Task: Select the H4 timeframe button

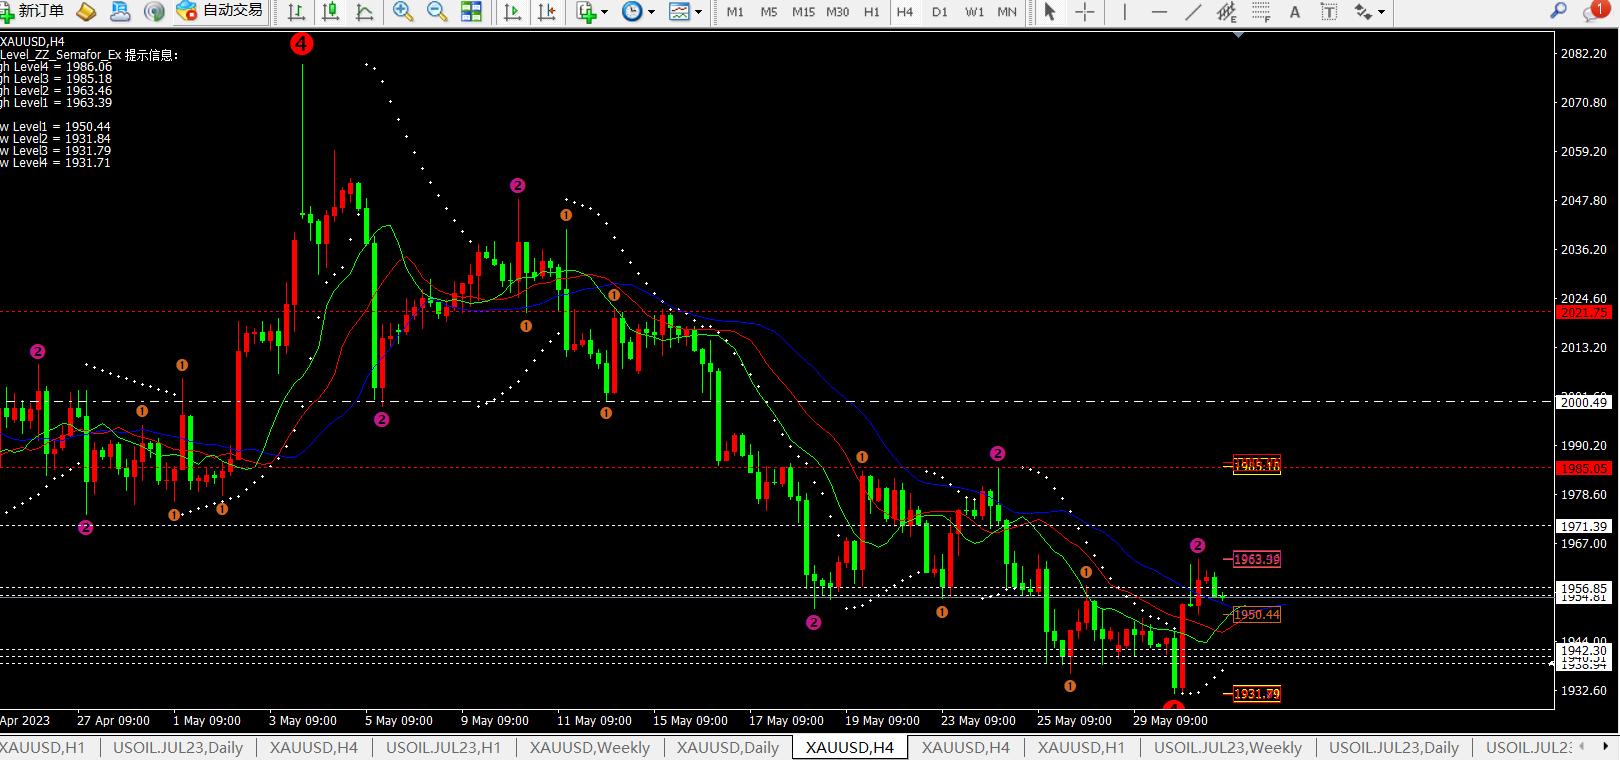Action: coord(905,12)
